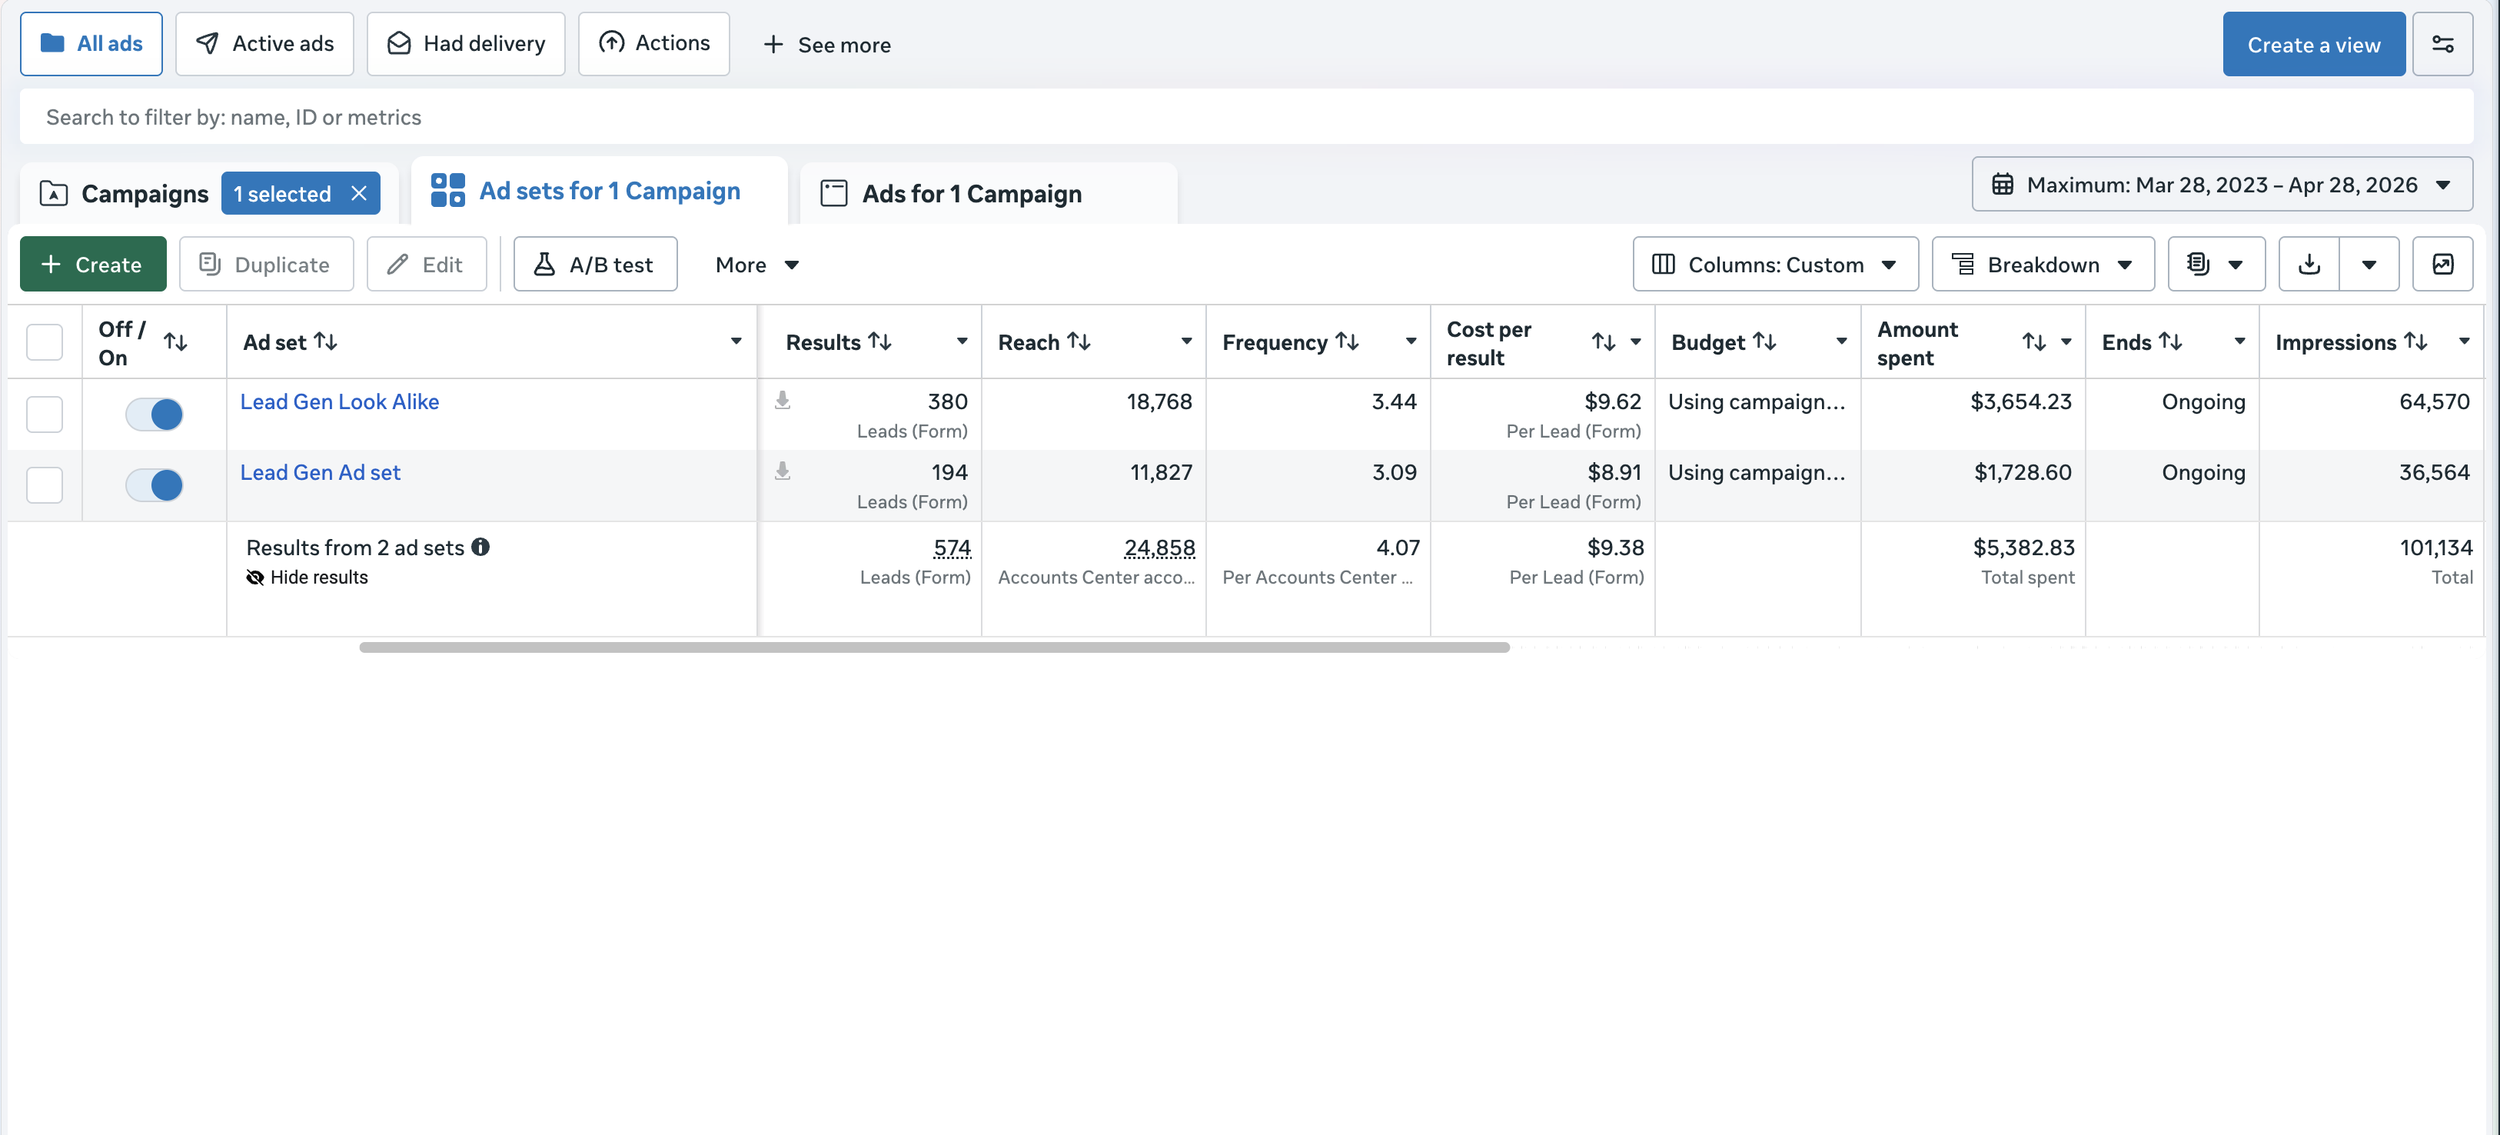The width and height of the screenshot is (2500, 1135).
Task: Sort by Results column arrows
Action: 880,342
